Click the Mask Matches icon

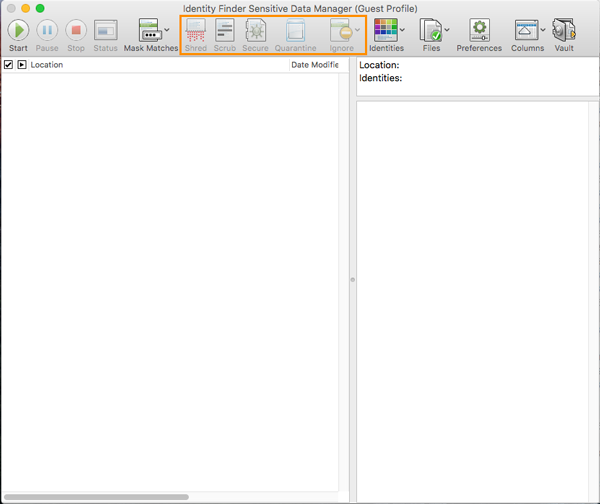pos(150,30)
